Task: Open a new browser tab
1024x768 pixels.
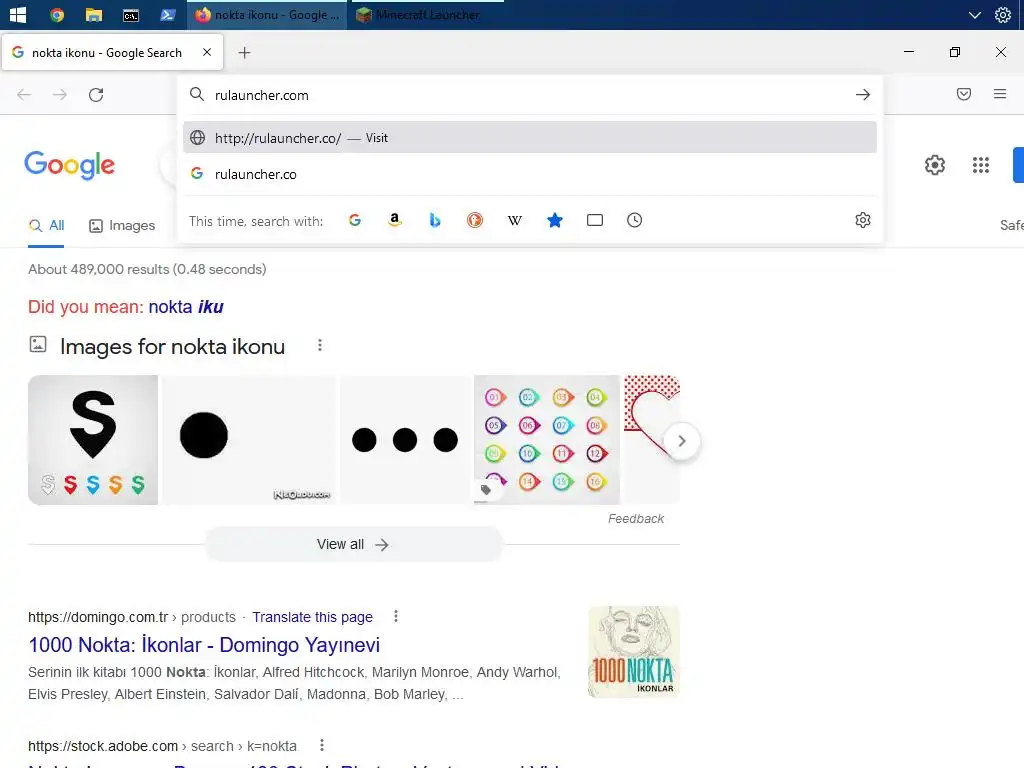Action: (244, 52)
